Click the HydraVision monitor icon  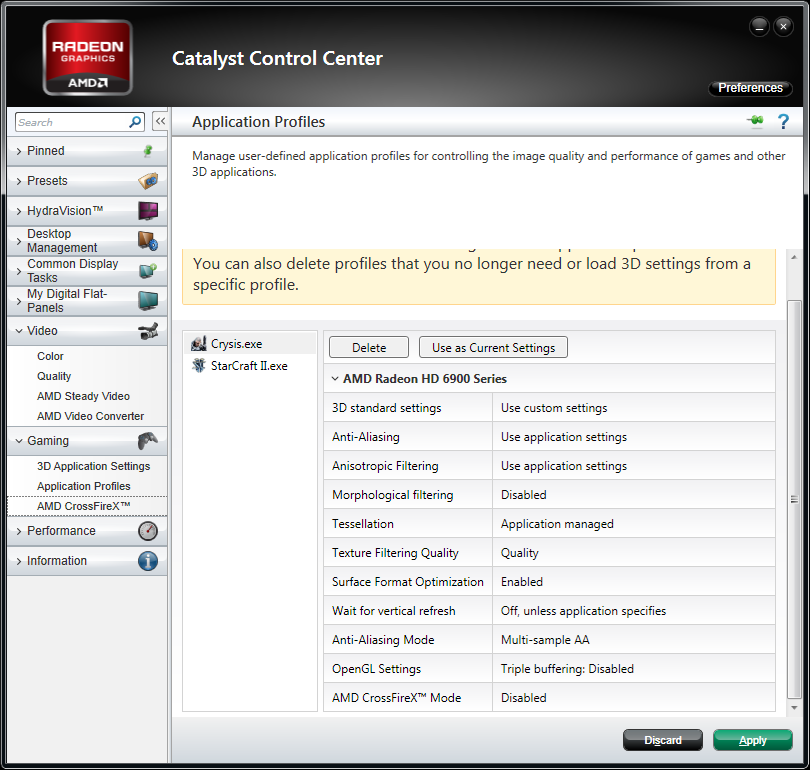click(x=148, y=211)
